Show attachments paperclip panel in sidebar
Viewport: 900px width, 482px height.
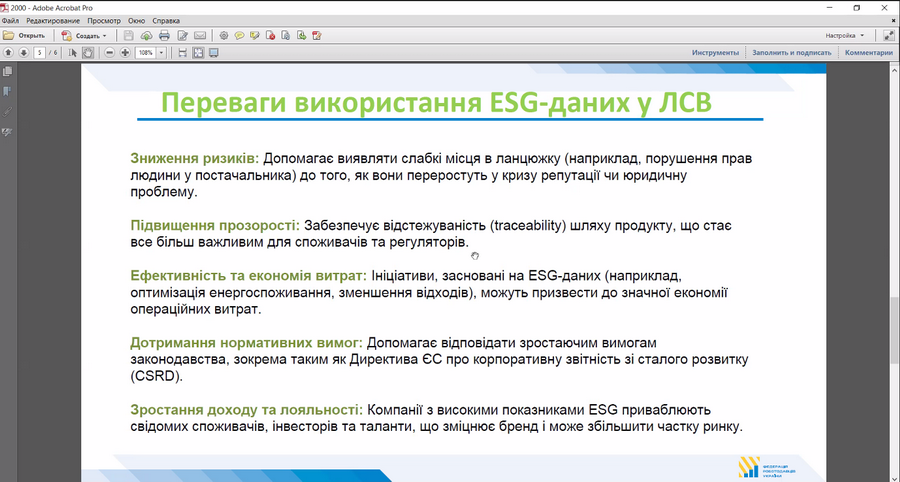(7, 111)
